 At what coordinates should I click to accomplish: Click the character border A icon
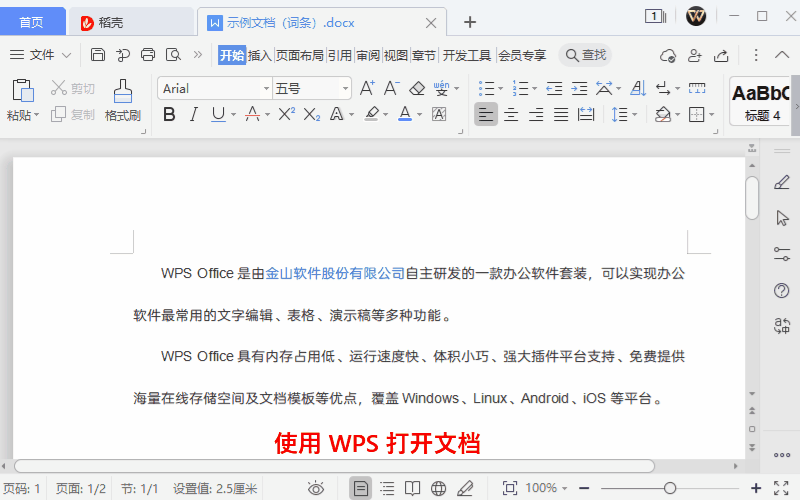tap(439, 114)
